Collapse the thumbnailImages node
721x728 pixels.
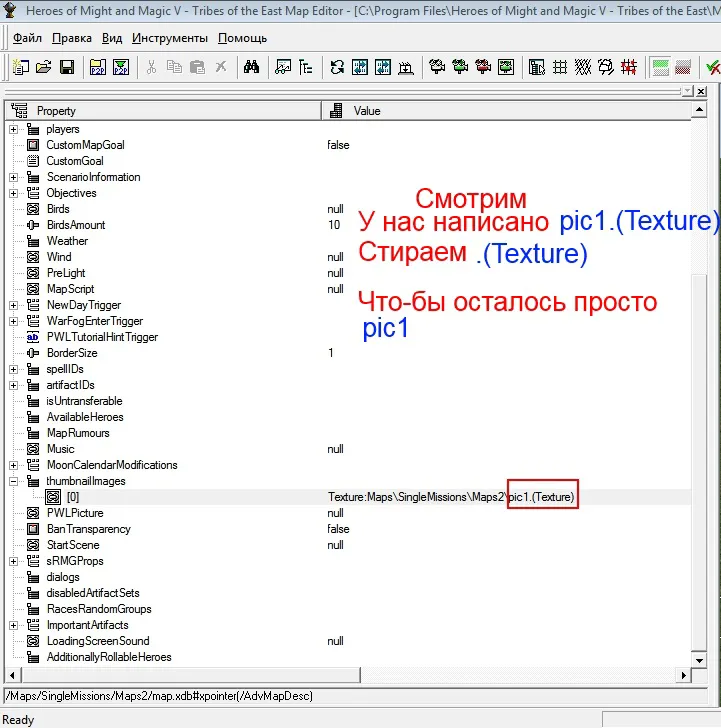tap(13, 481)
